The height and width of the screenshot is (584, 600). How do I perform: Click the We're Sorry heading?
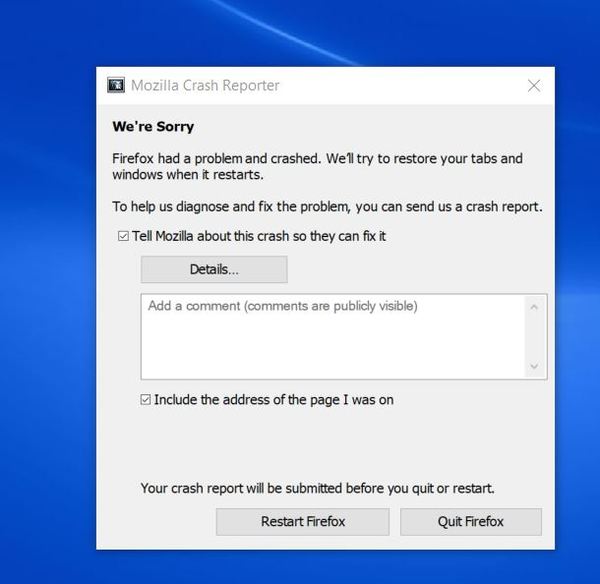(153, 127)
